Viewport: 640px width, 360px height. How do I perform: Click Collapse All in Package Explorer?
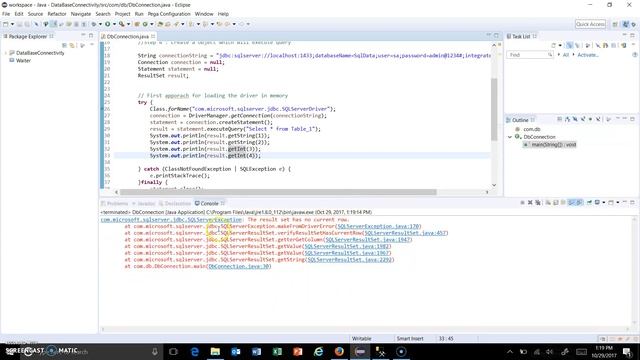tap(64, 45)
